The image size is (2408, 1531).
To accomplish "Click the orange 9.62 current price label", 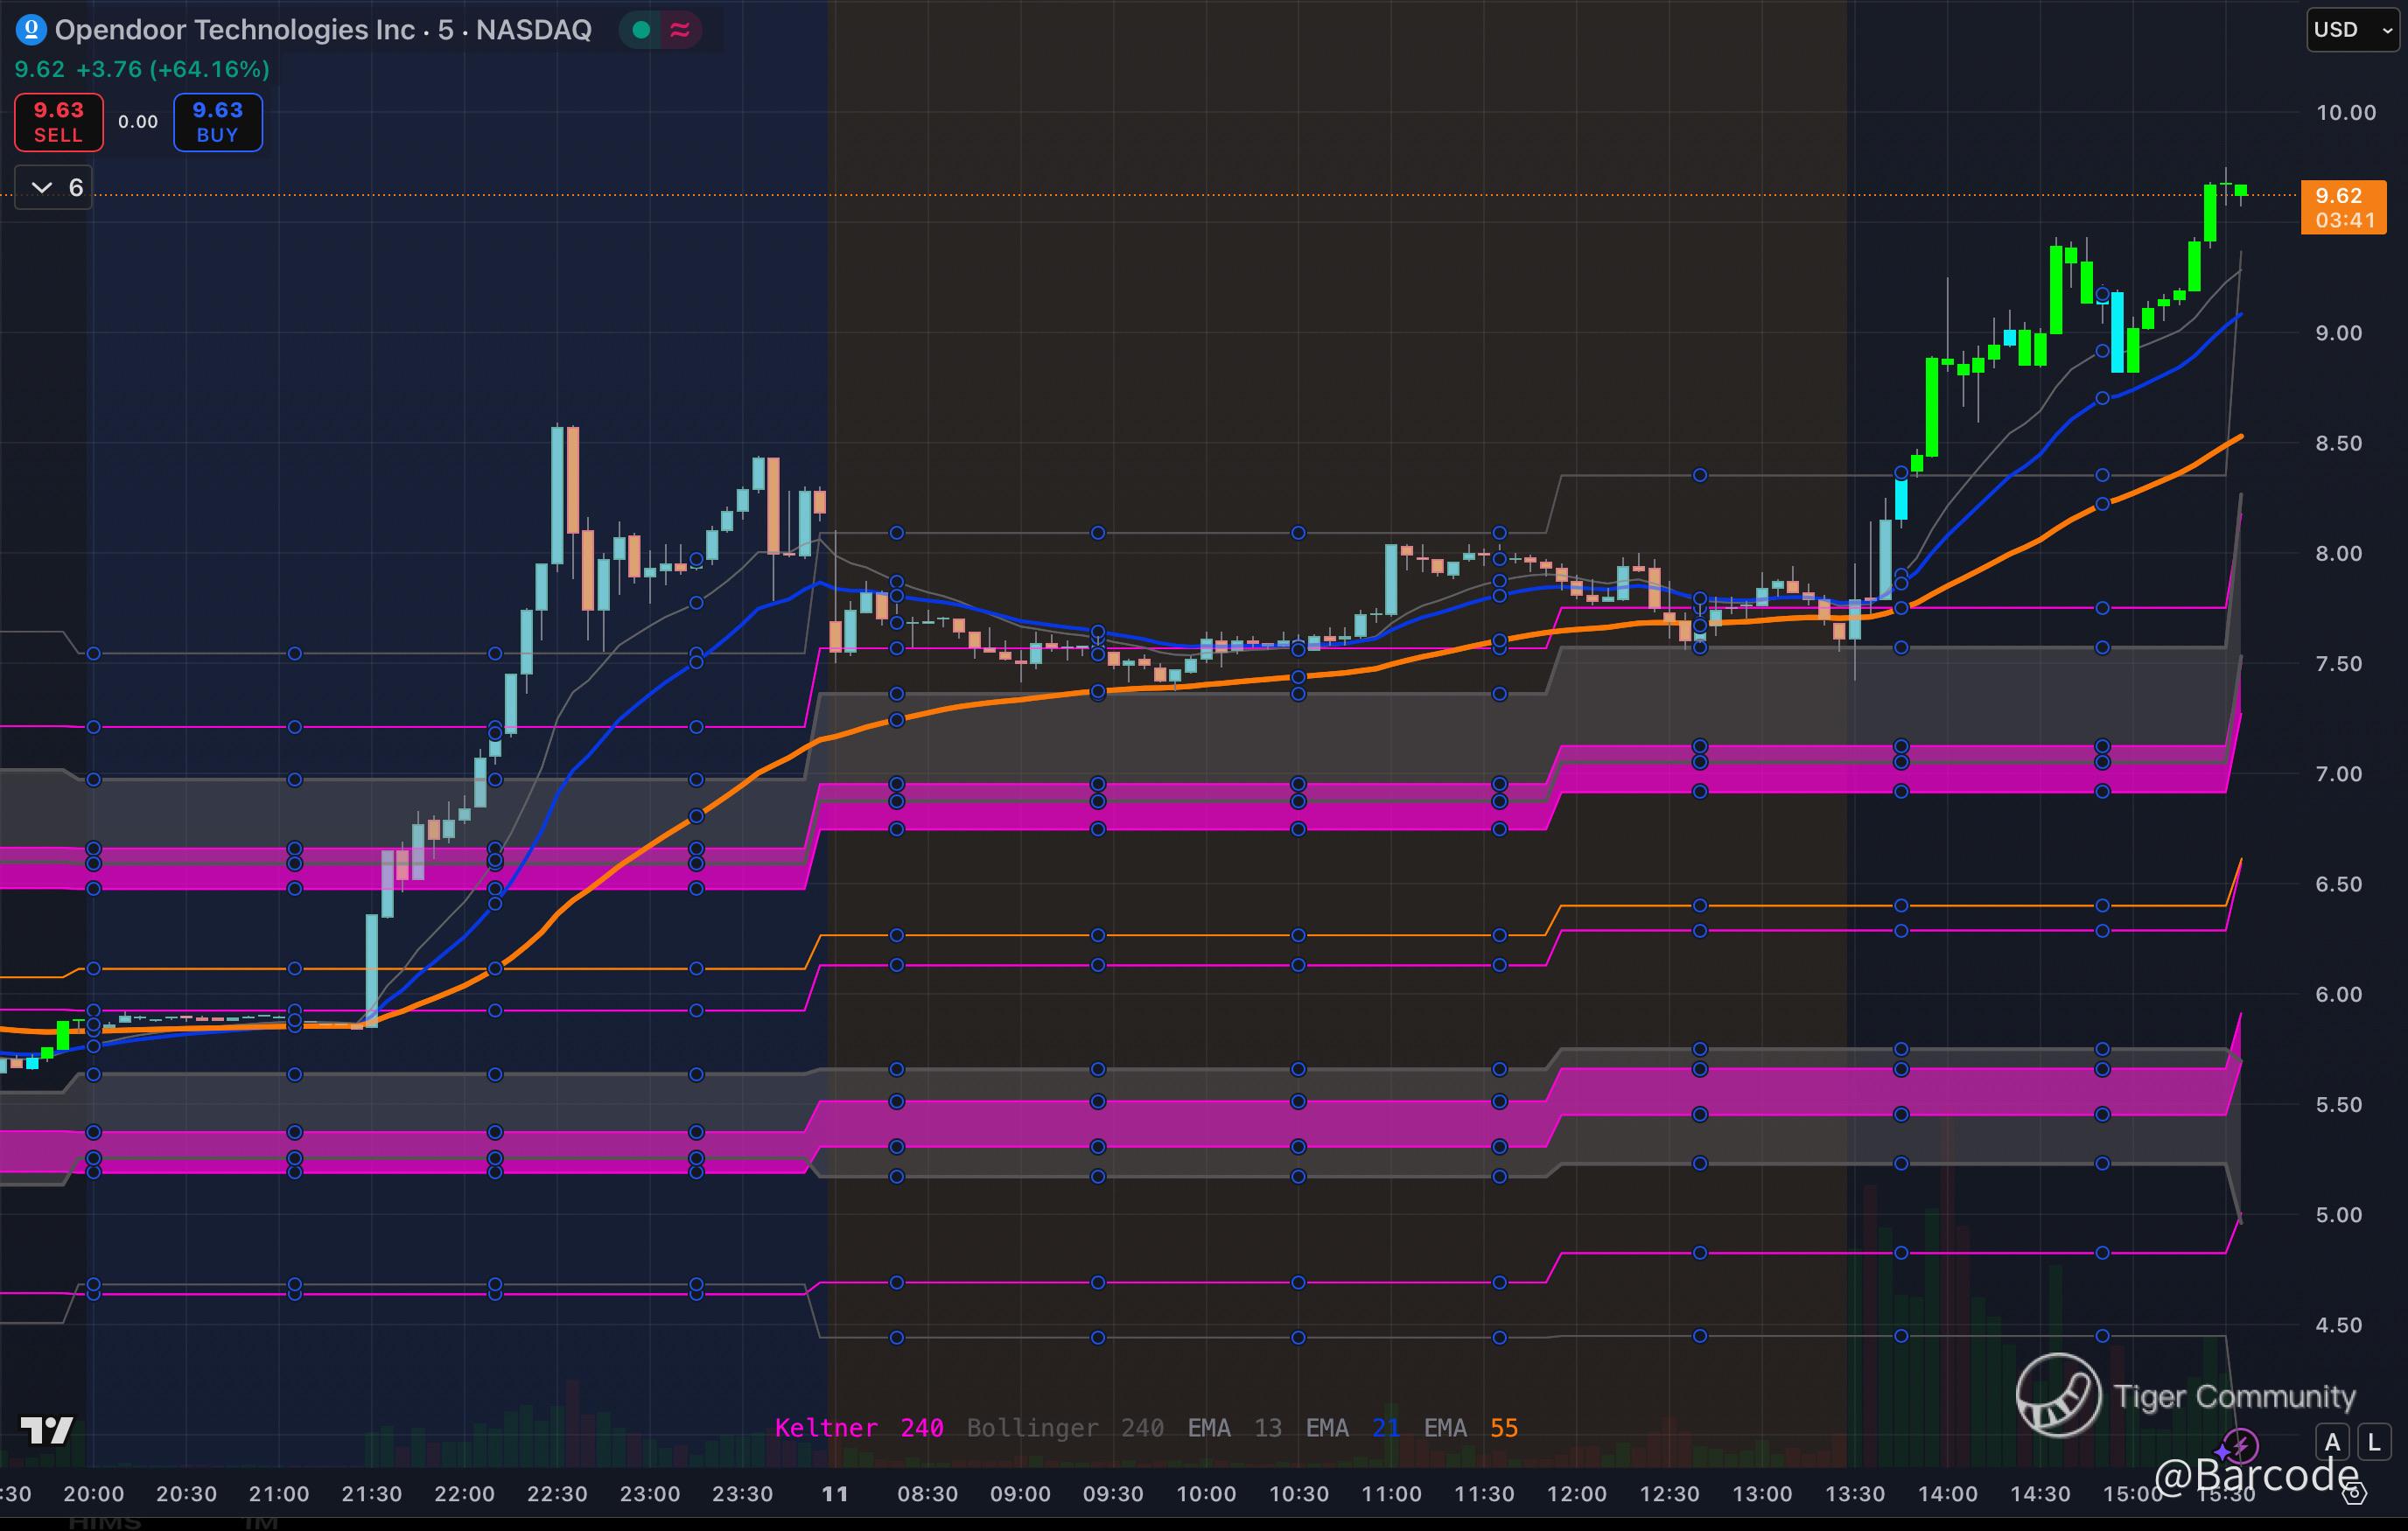I will tap(2343, 207).
